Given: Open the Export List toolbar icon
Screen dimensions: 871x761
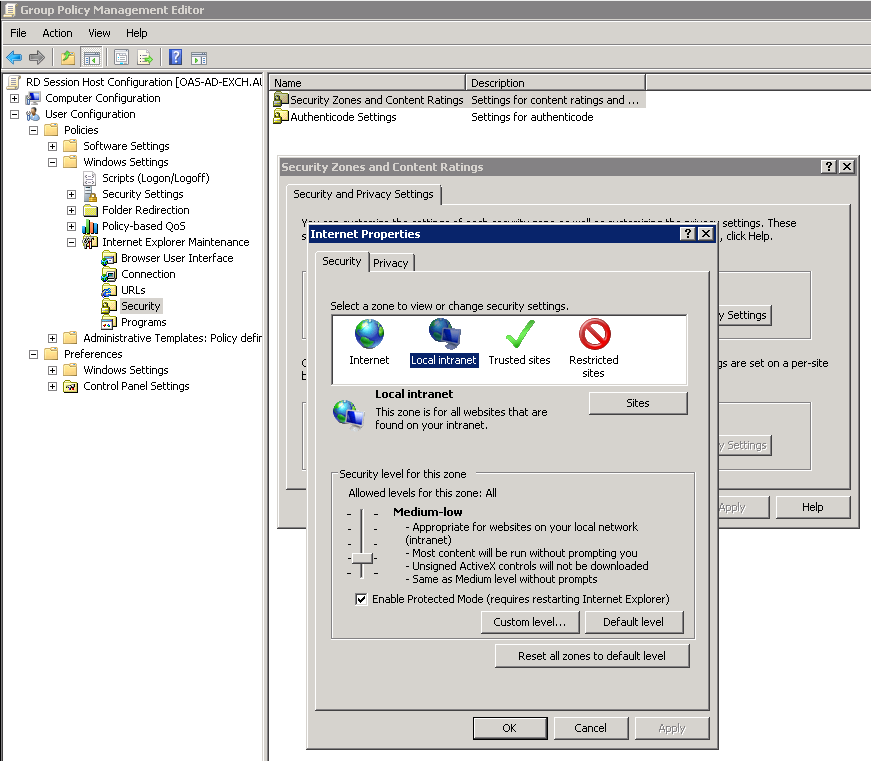Looking at the screenshot, I should [147, 57].
